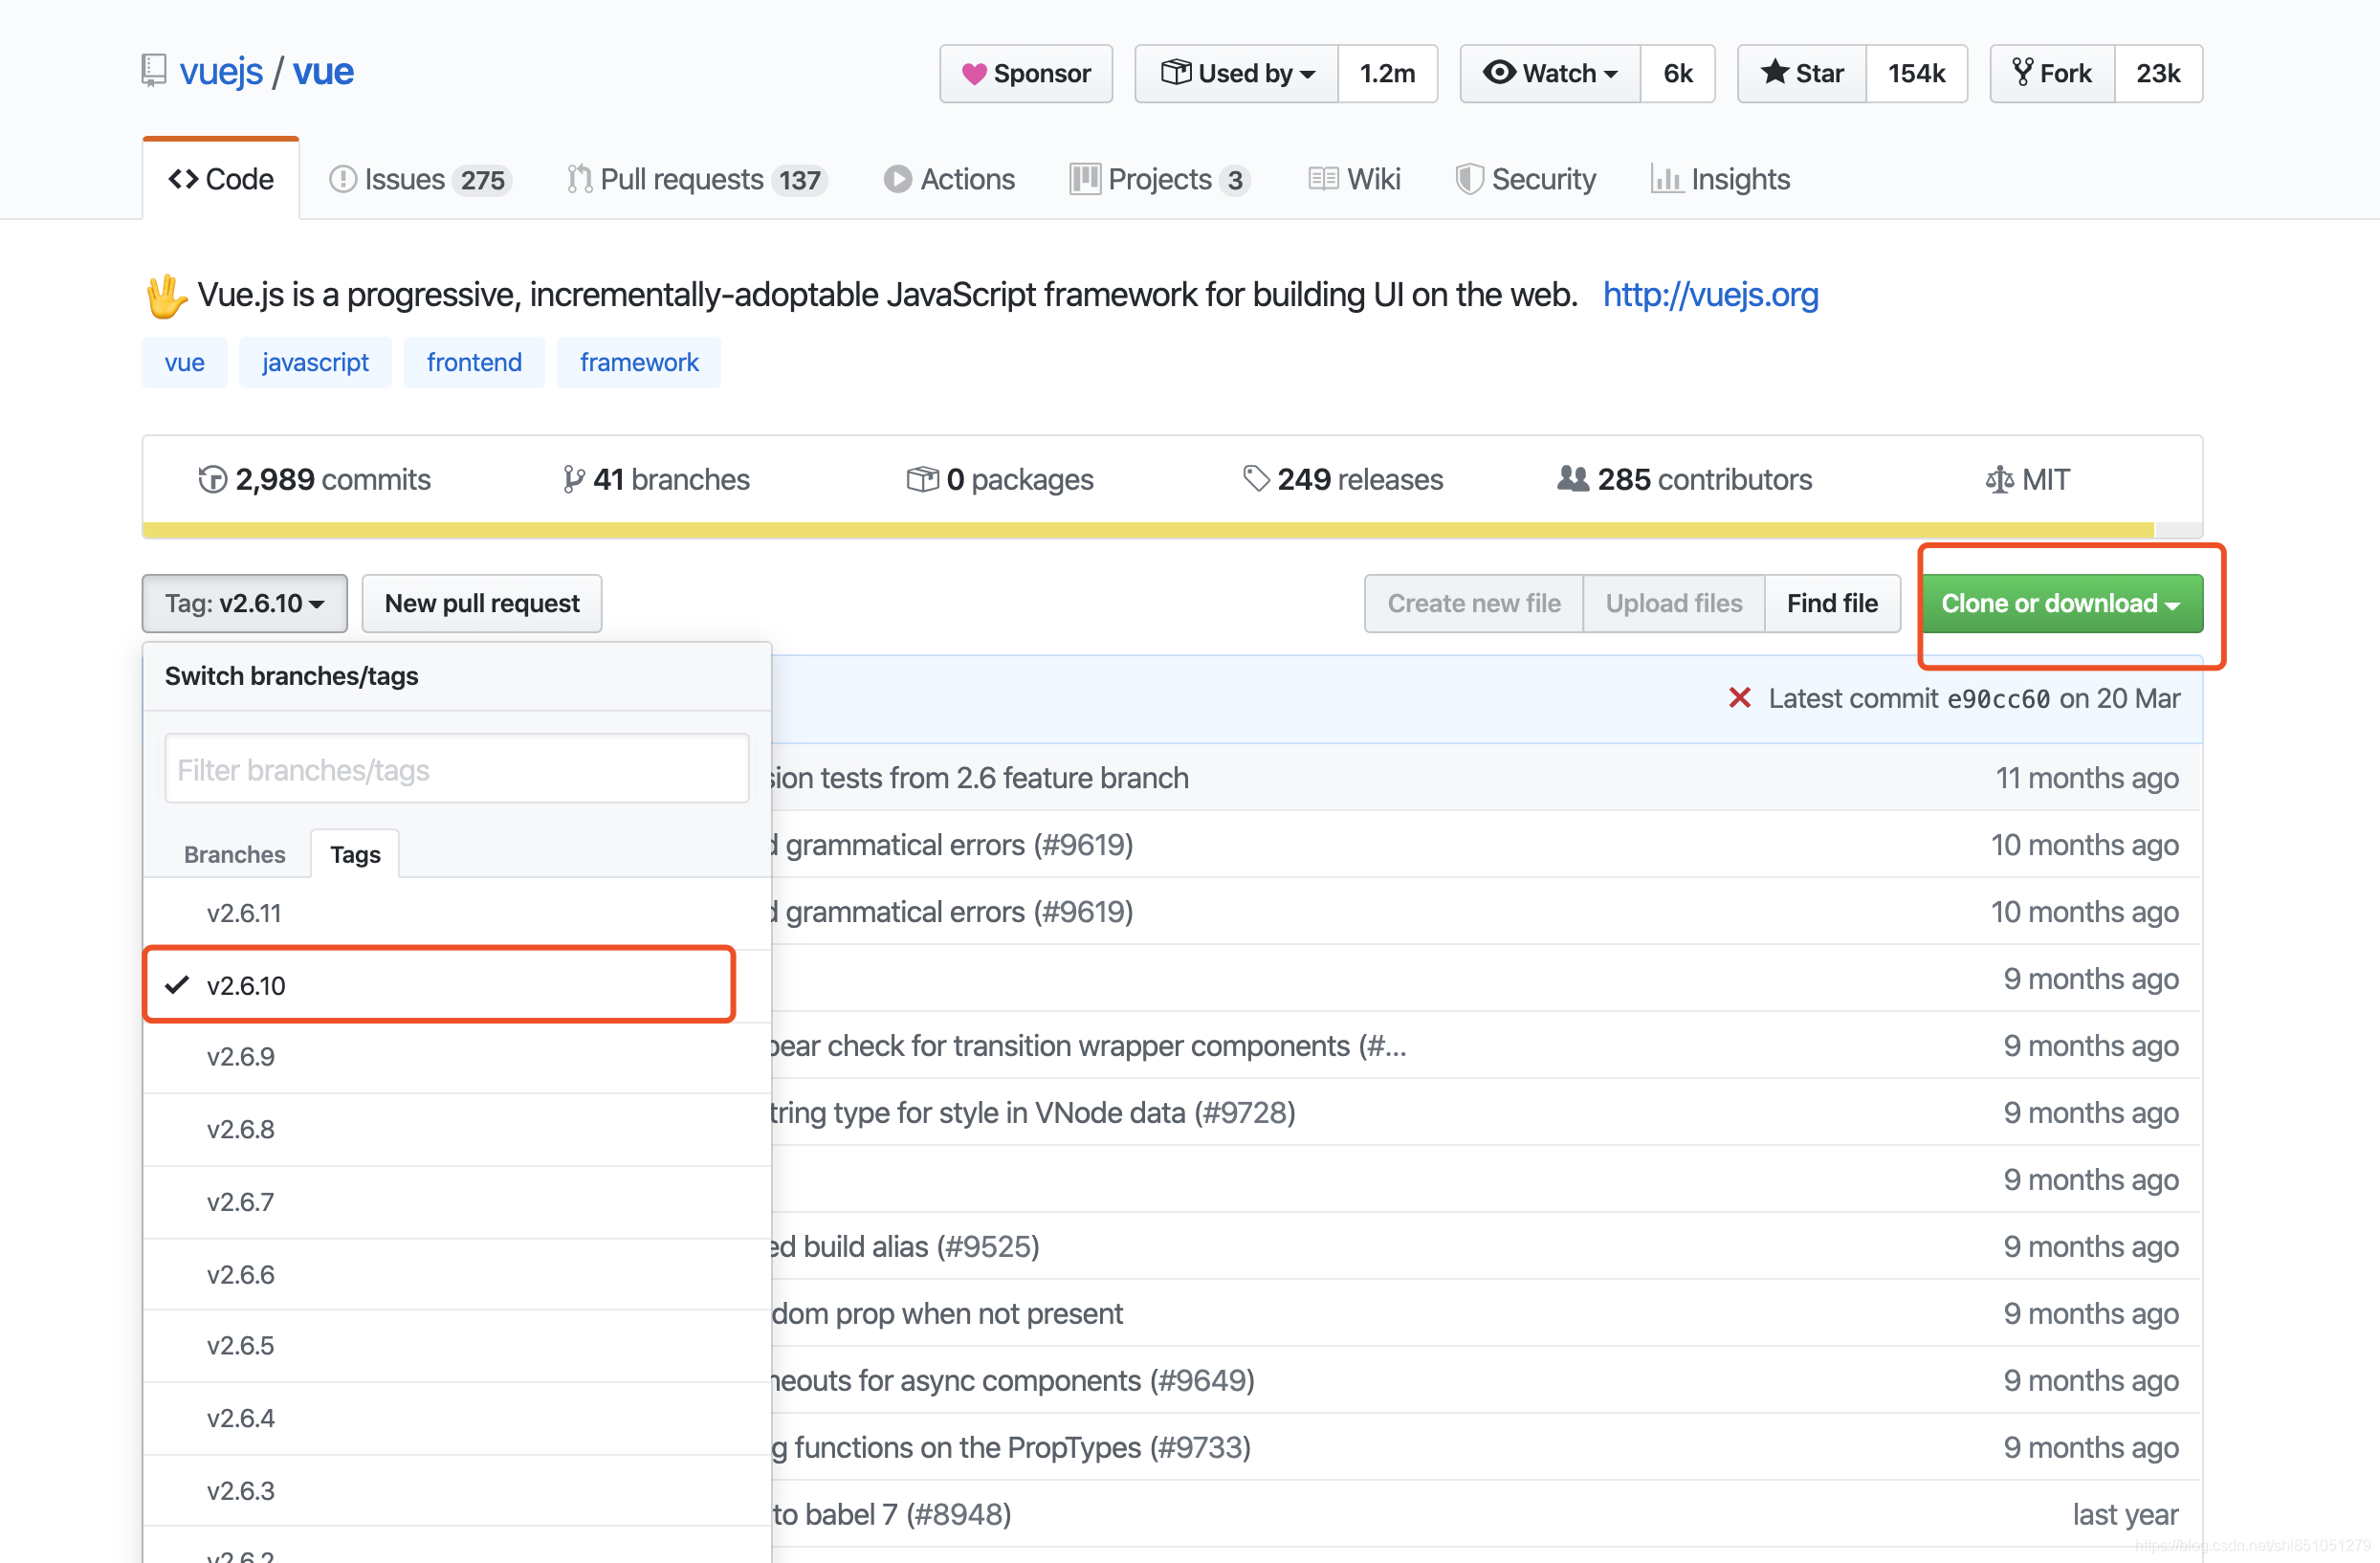Click the star icon on Star button
The width and height of the screenshot is (2380, 1563).
click(x=1774, y=72)
